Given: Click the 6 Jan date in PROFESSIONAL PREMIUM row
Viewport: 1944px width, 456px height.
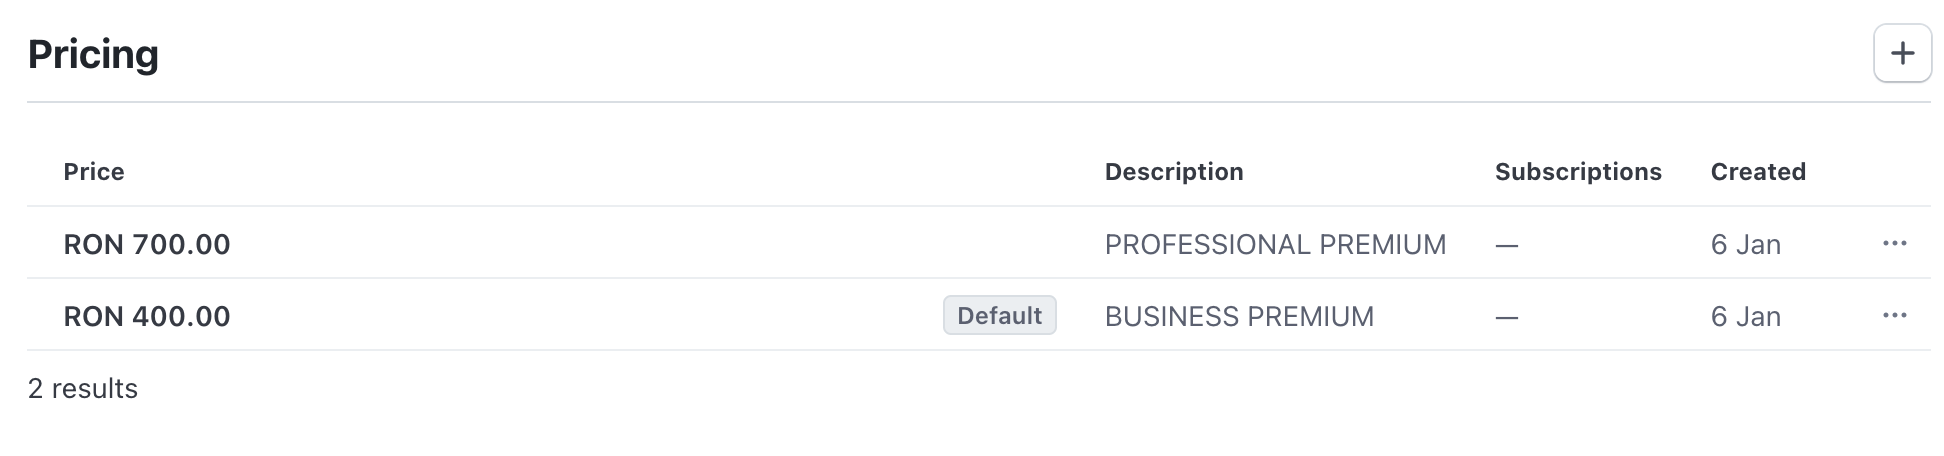Looking at the screenshot, I should pyautogui.click(x=1746, y=244).
